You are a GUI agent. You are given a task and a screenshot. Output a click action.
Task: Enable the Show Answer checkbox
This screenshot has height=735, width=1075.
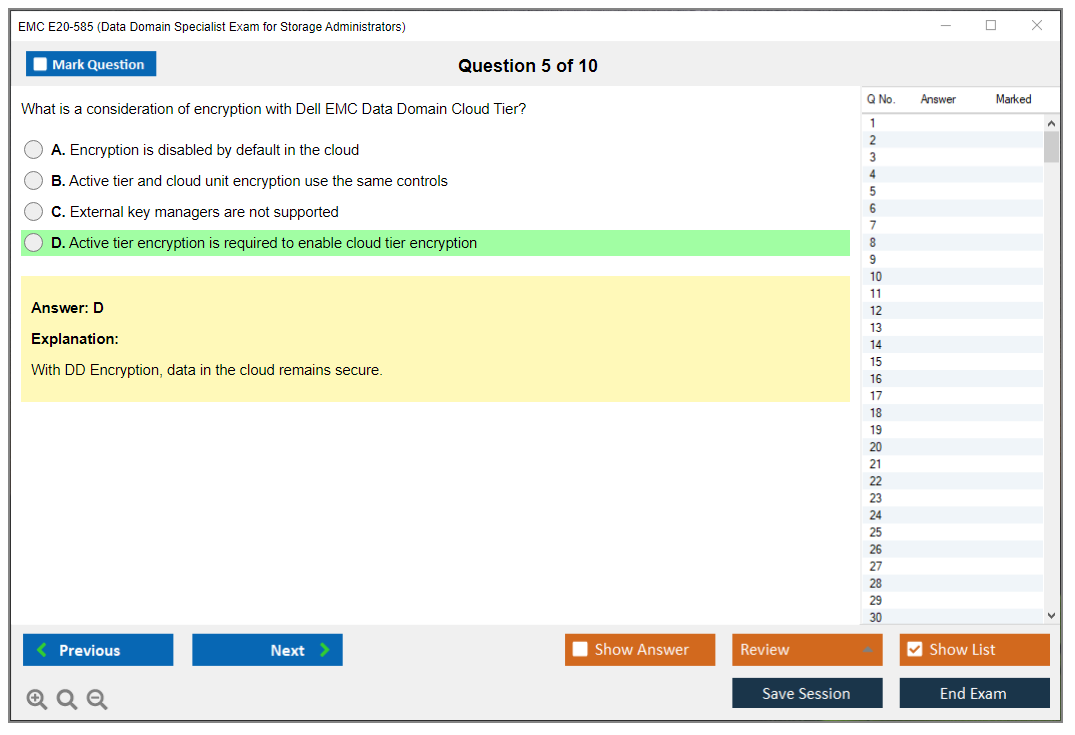(580, 650)
